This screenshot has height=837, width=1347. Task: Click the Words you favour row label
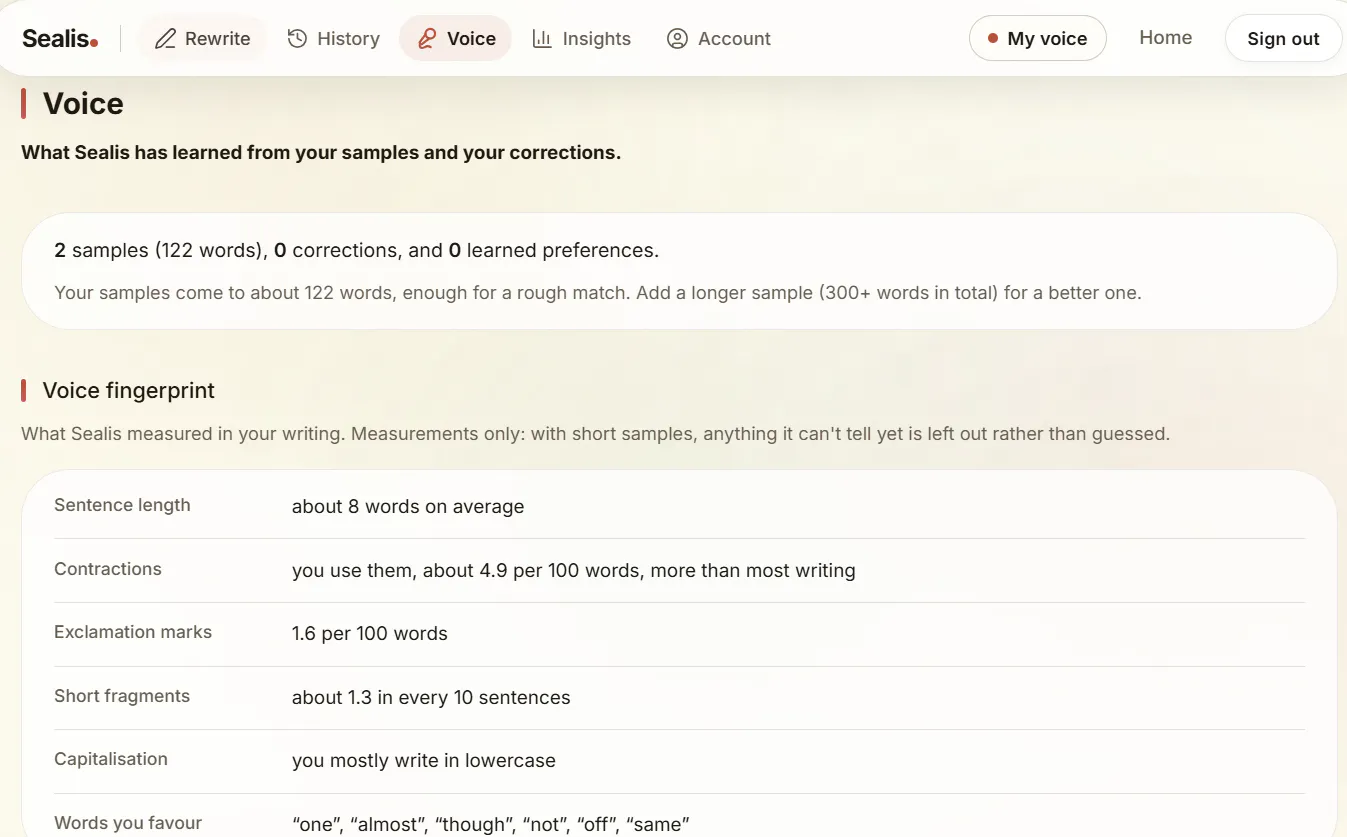[x=128, y=823]
